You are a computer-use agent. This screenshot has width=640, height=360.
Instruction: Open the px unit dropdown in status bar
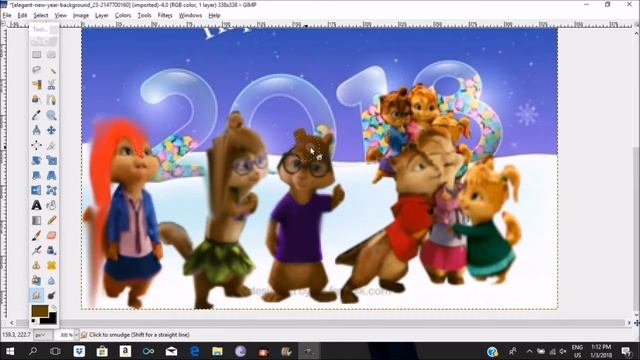43,335
